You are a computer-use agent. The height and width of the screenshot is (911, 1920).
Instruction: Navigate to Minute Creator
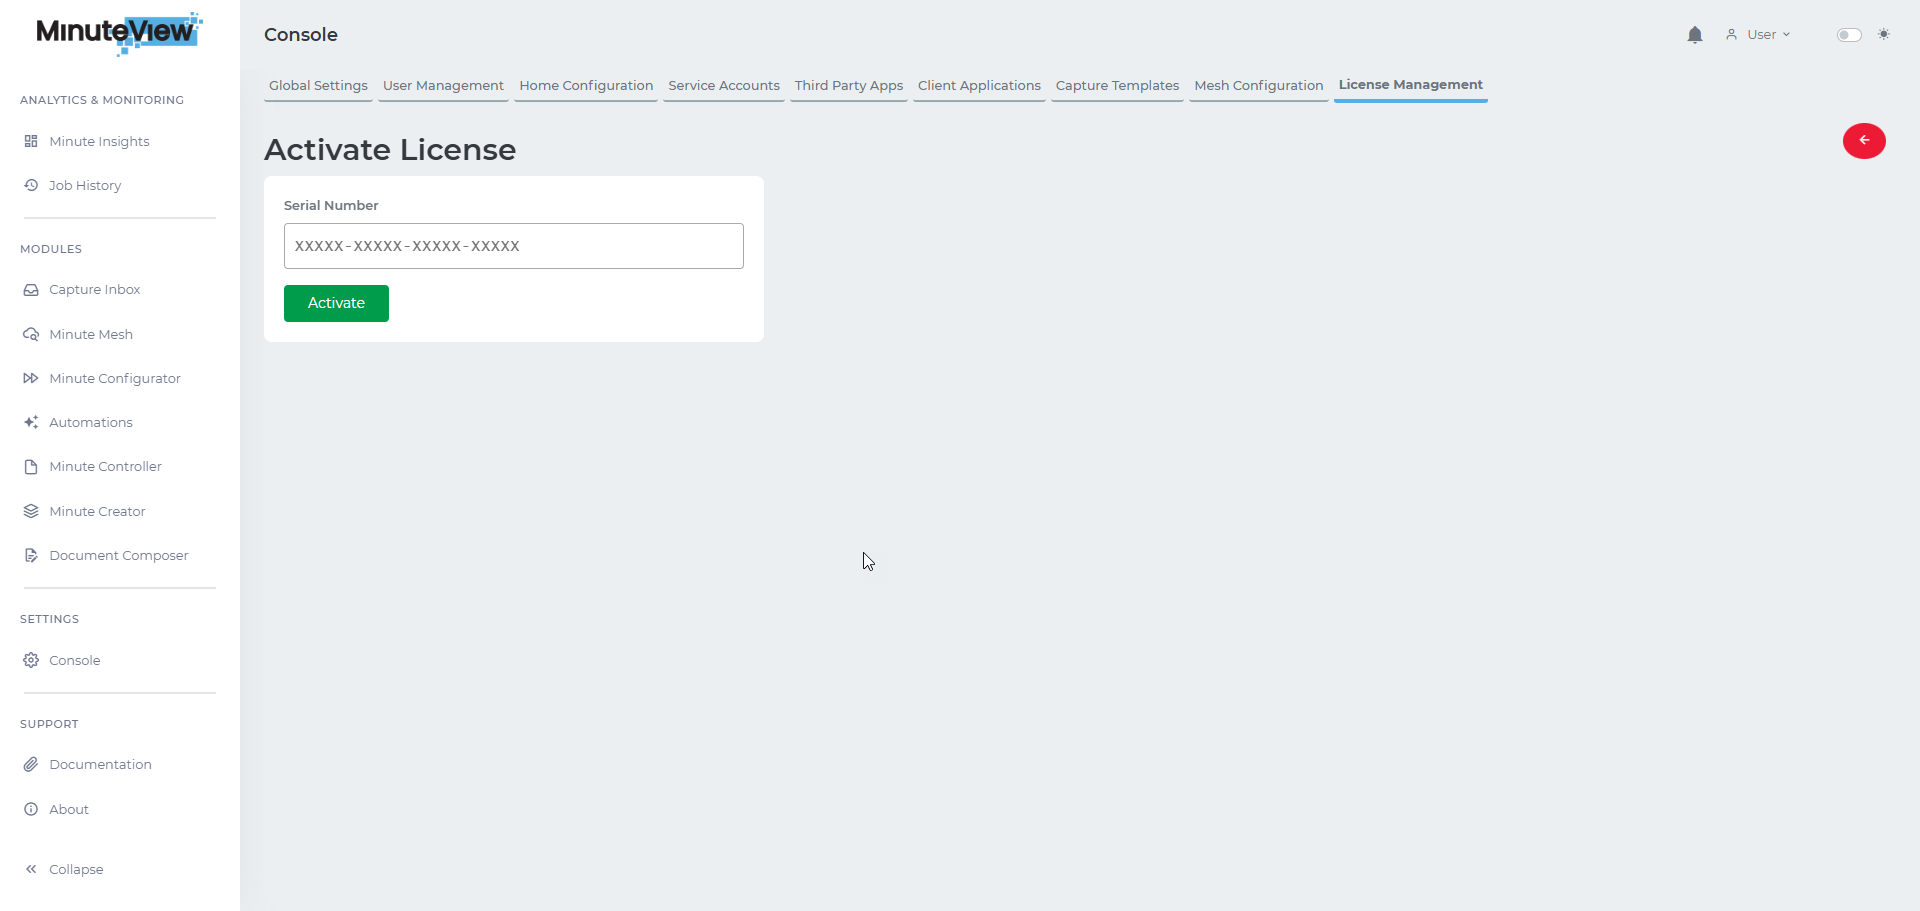click(97, 512)
